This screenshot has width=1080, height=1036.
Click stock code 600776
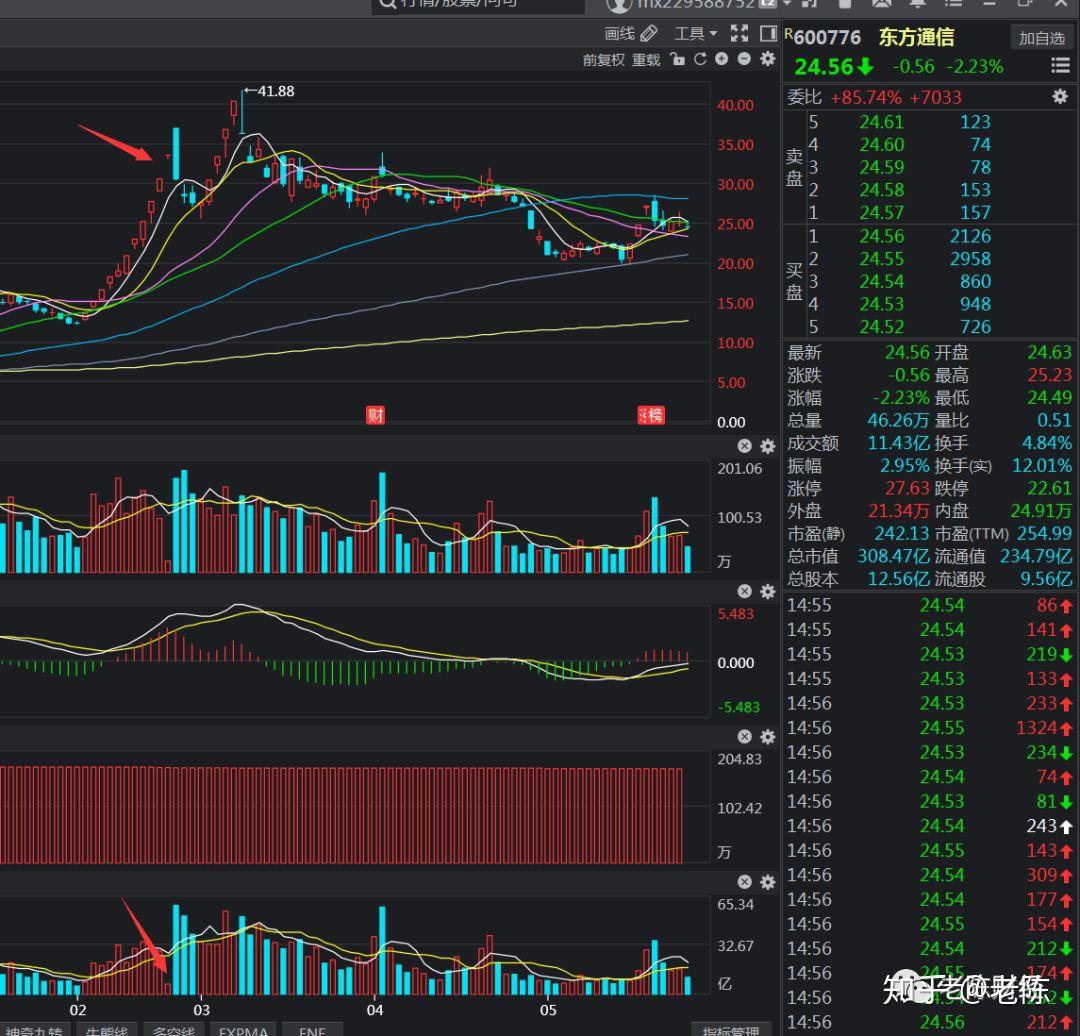point(827,37)
